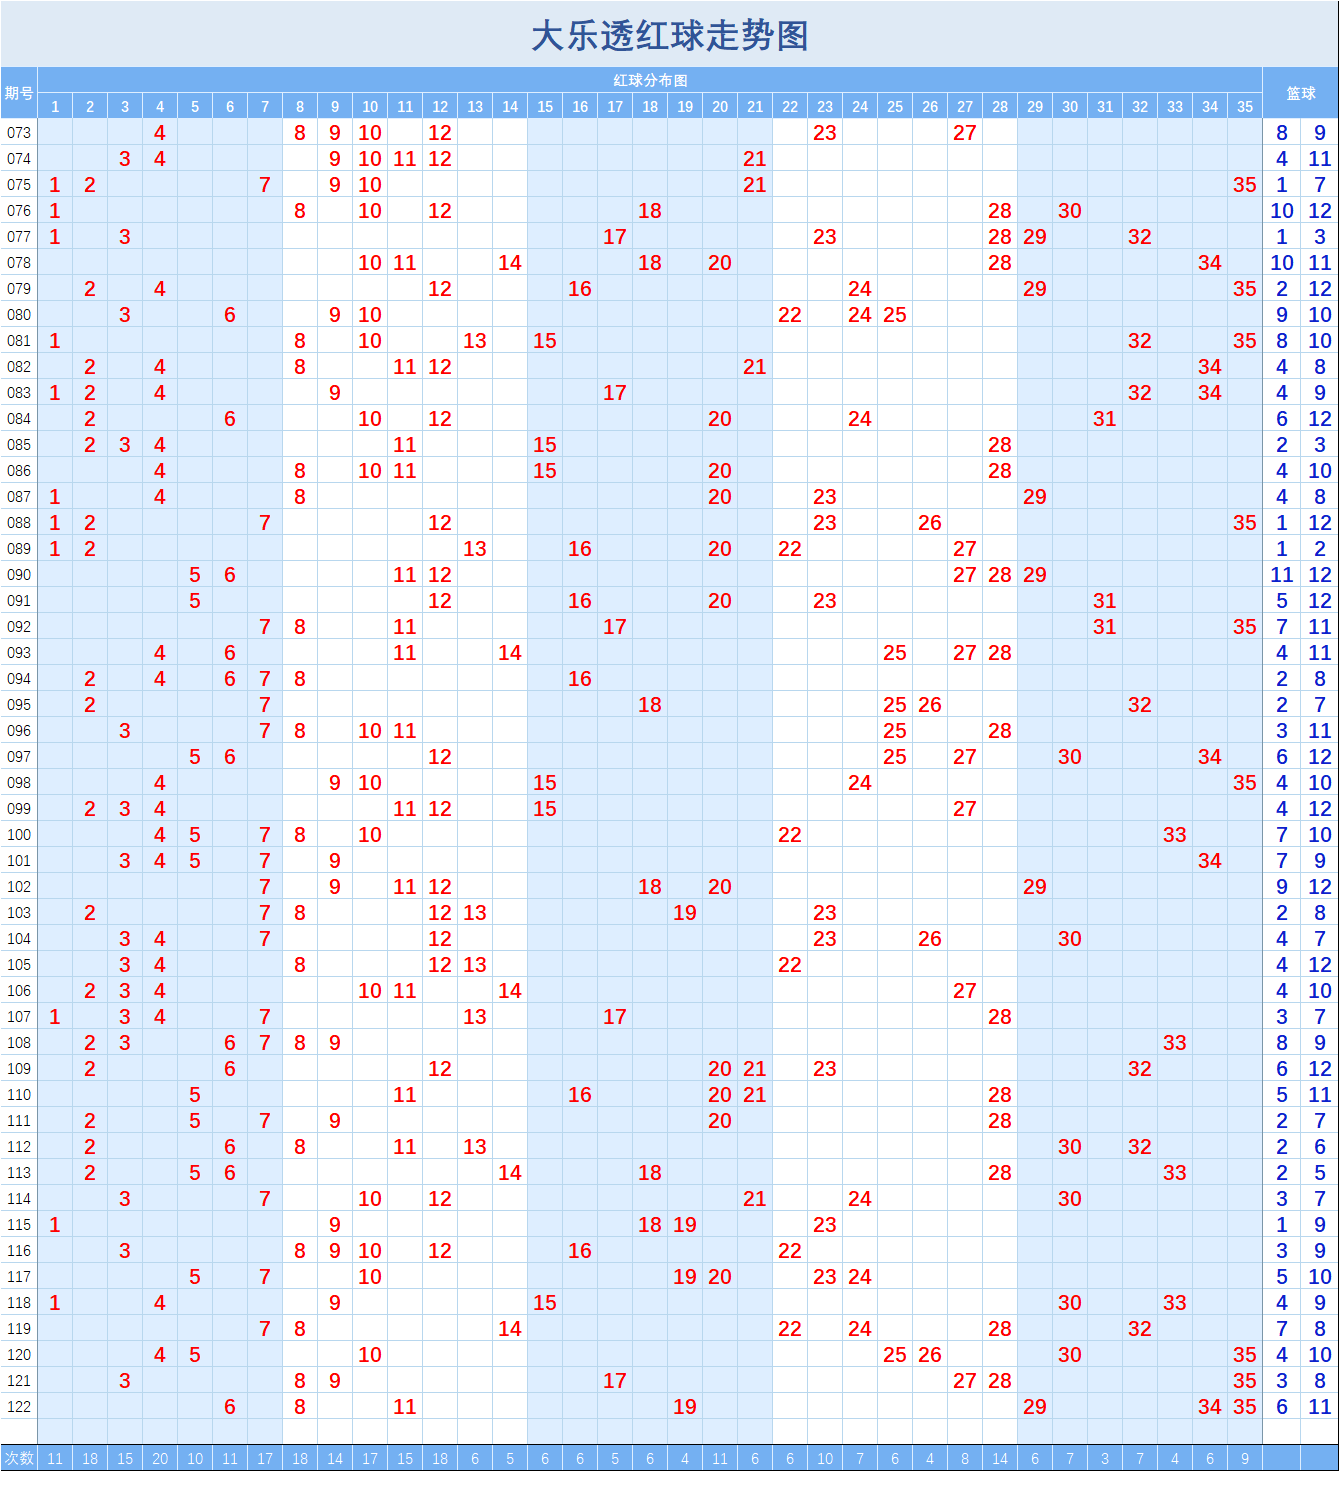
Task: Click count 8 in the 次数 row
Action: point(965,1459)
